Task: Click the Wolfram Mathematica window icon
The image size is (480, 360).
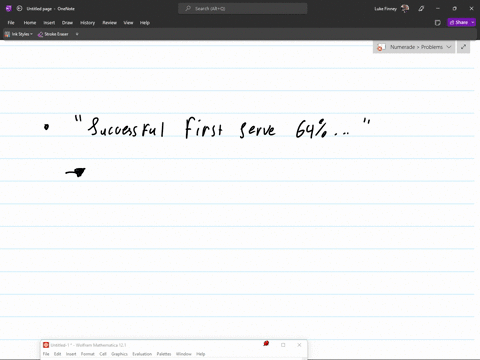Action: tap(46, 345)
